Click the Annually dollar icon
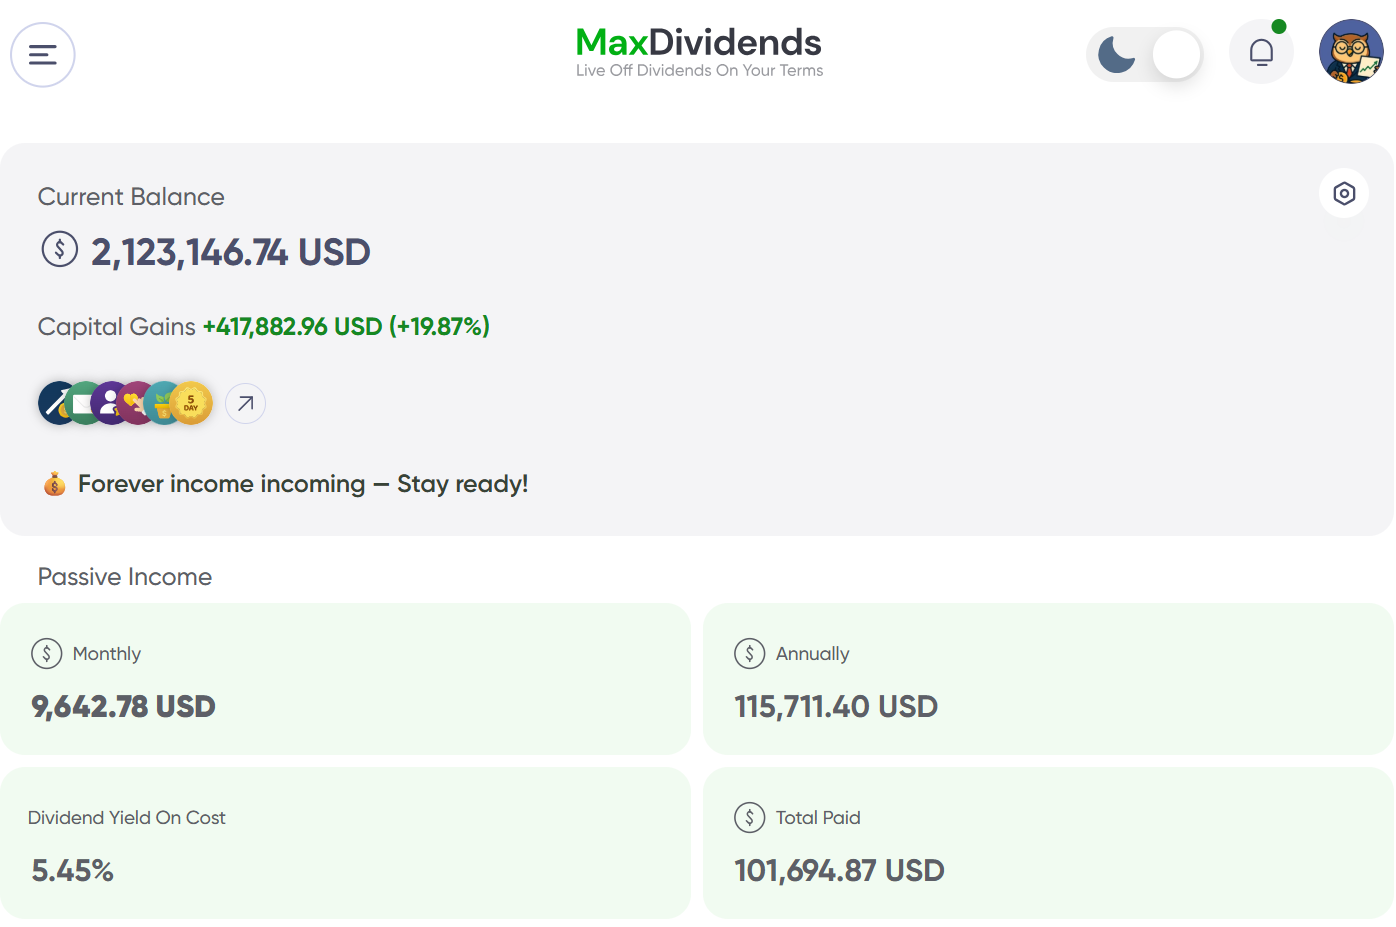 pos(750,654)
